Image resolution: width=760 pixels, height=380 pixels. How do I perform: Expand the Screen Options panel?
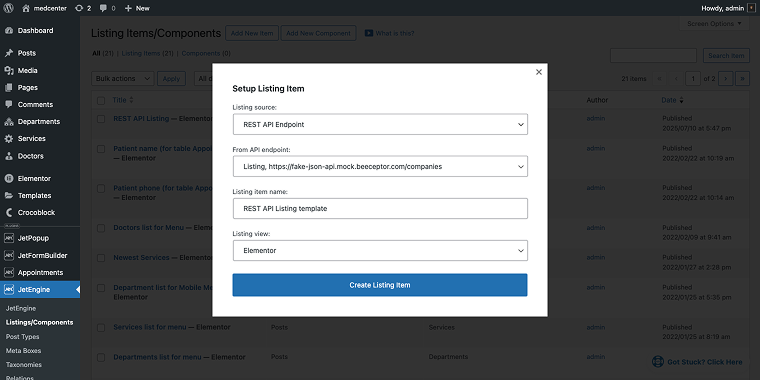(x=714, y=23)
